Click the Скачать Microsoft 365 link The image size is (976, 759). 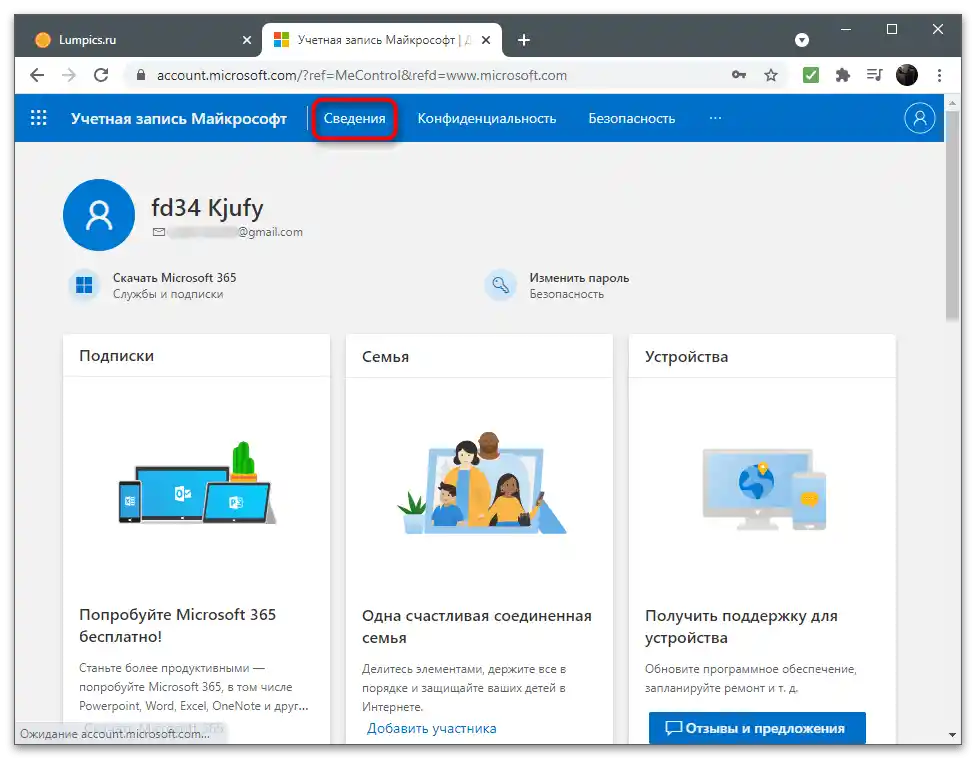[x=174, y=278]
